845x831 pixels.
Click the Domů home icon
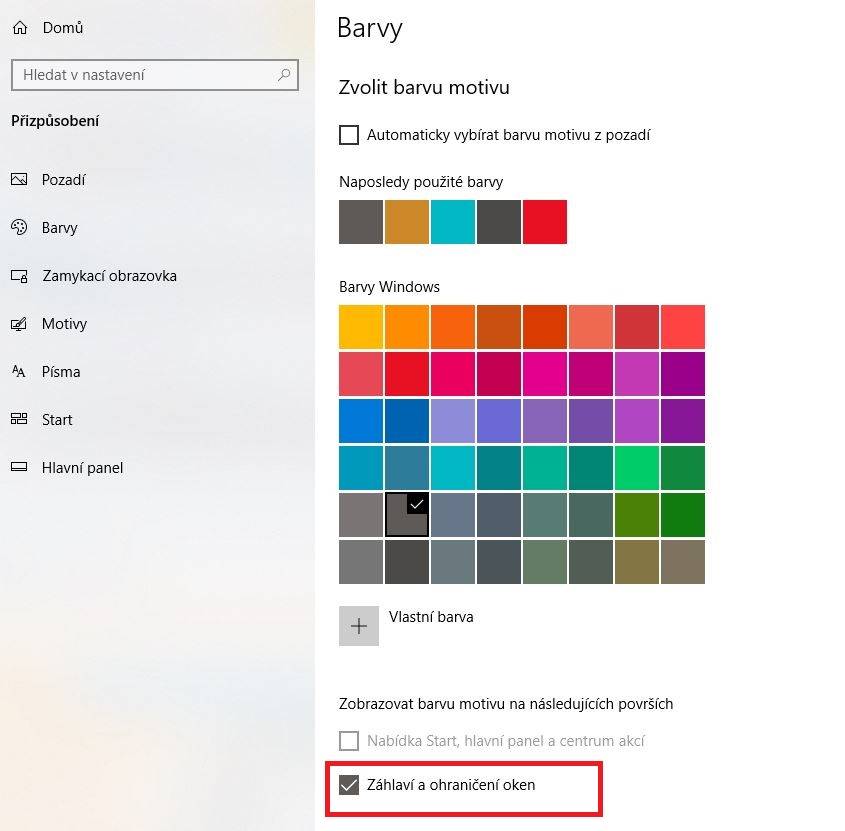20,27
